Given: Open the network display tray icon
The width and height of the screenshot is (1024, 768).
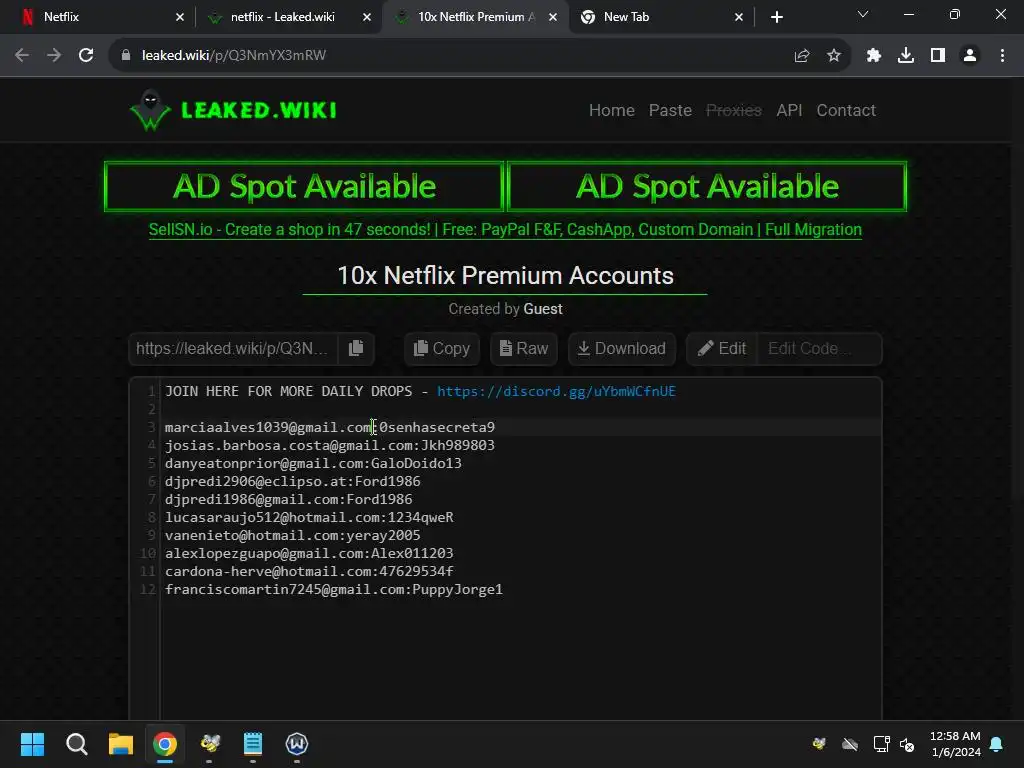Looking at the screenshot, I should tap(881, 744).
